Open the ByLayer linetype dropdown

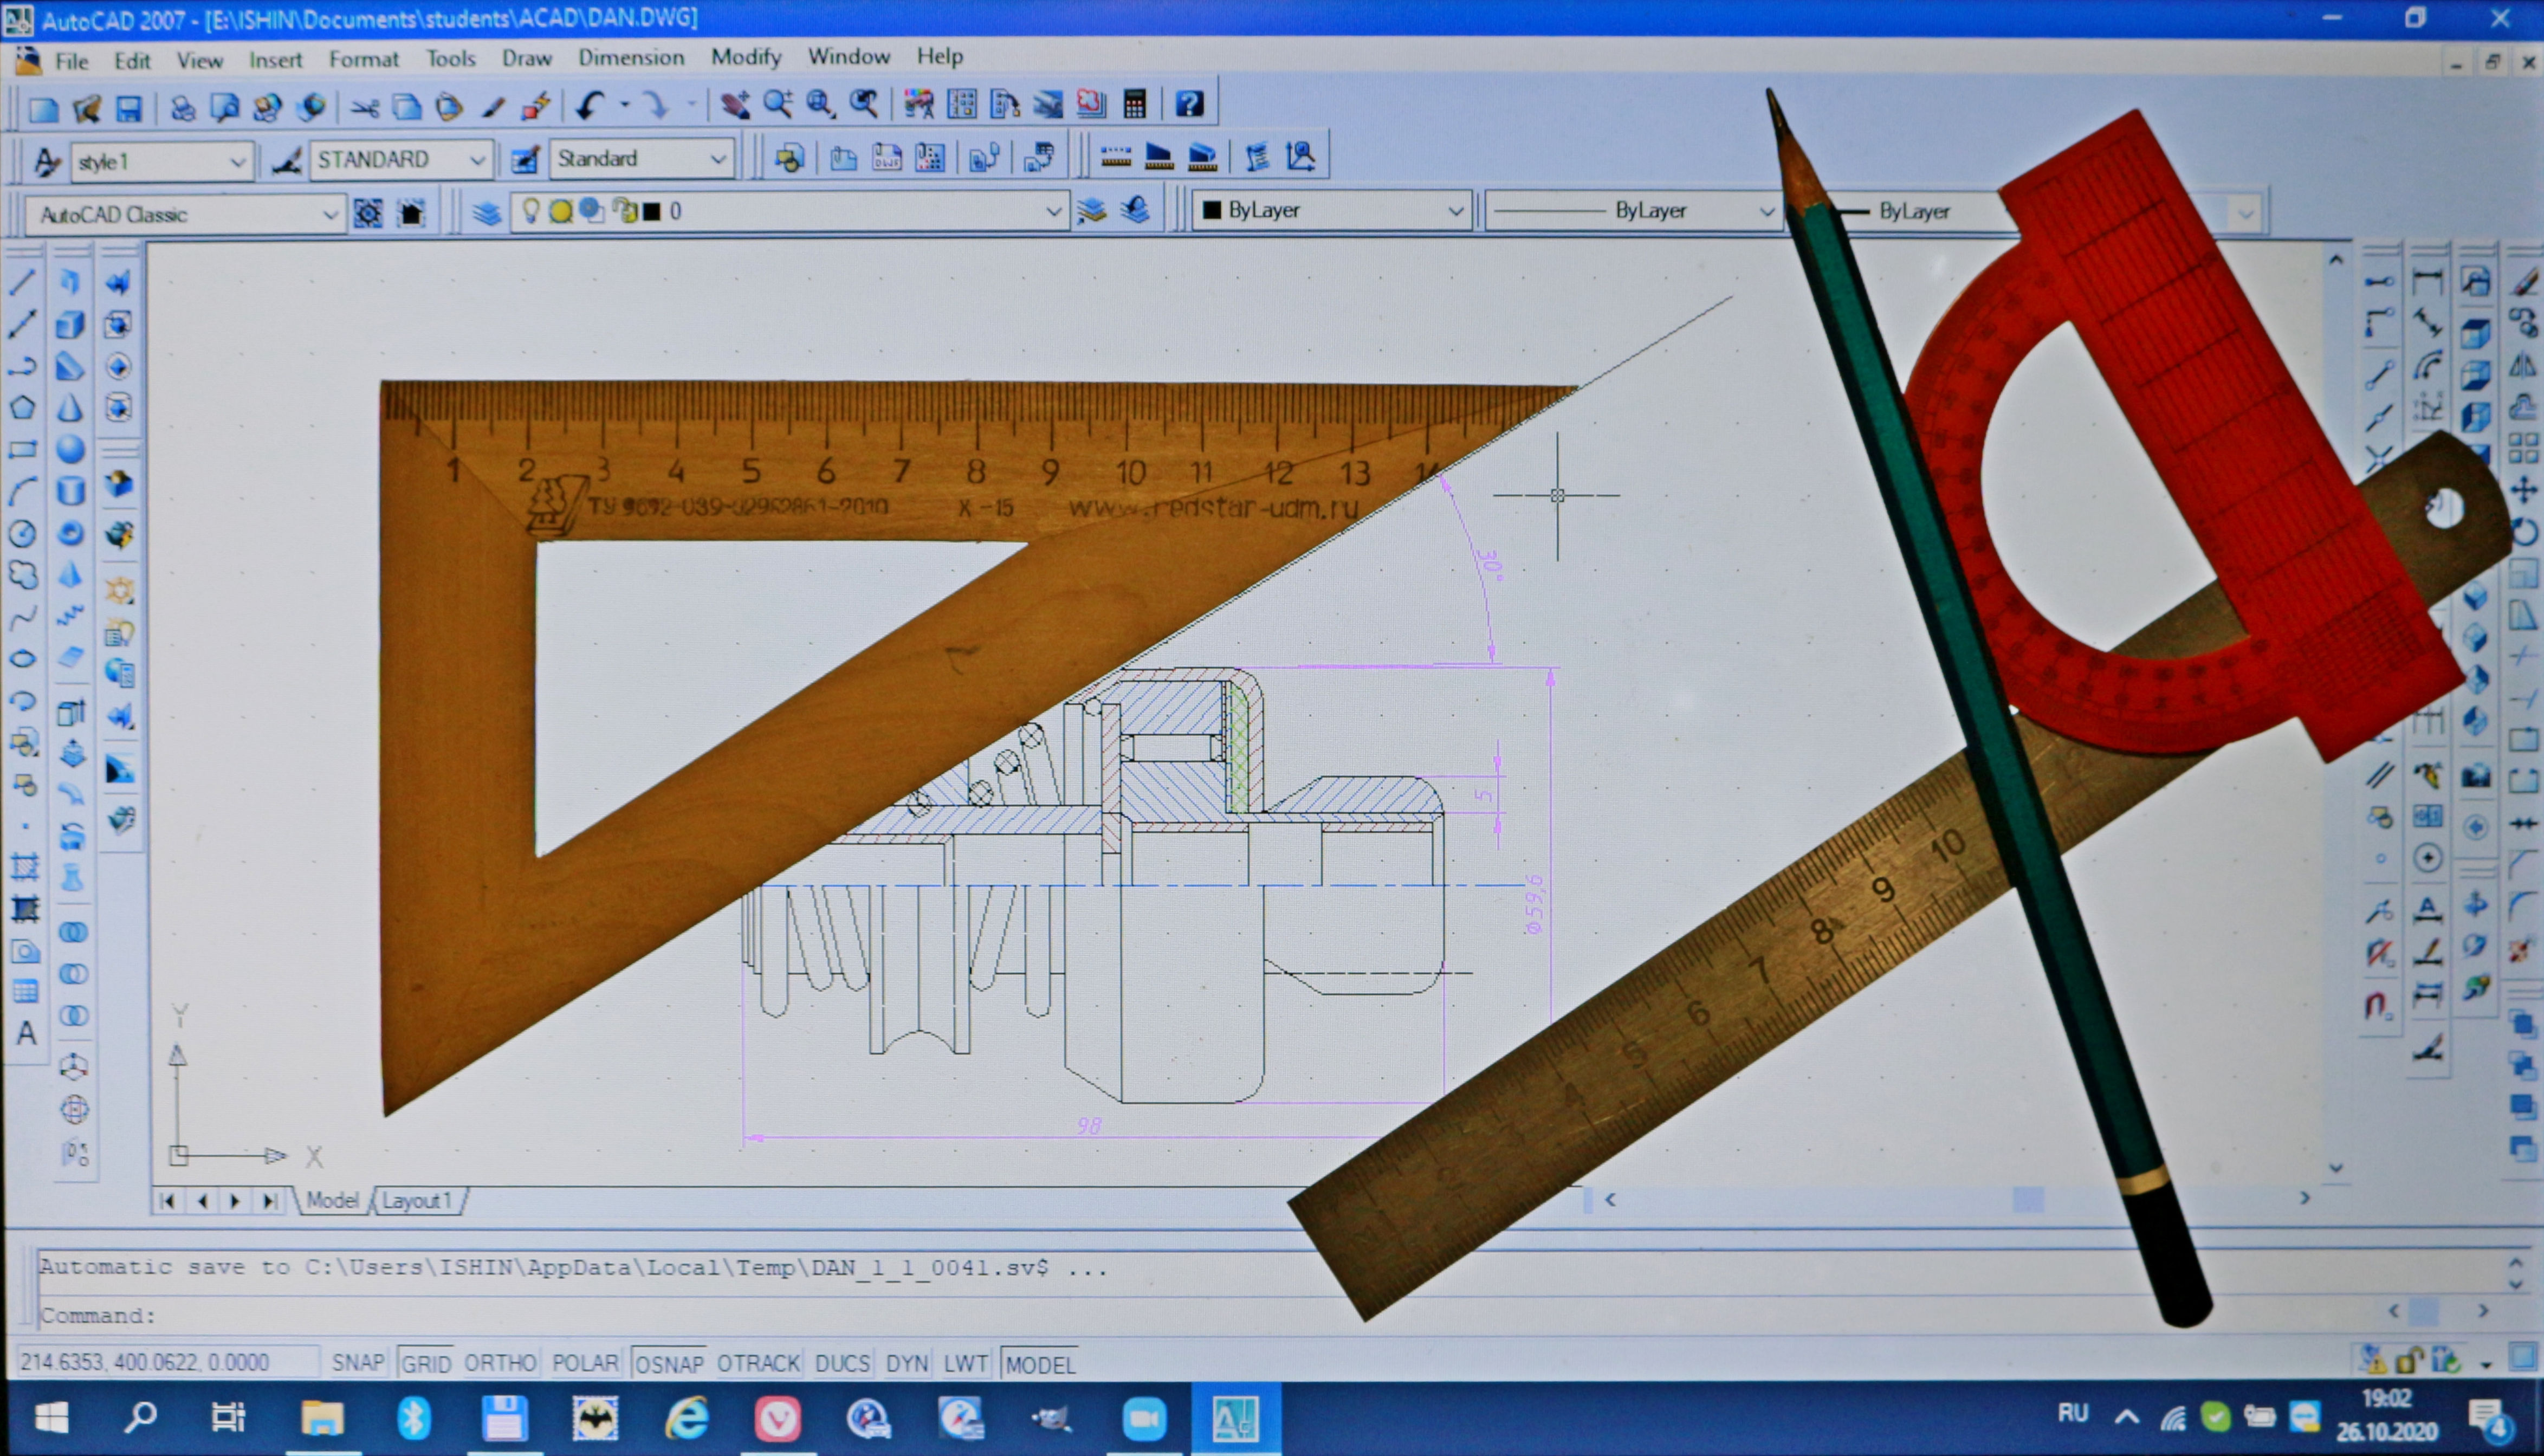pos(1635,210)
